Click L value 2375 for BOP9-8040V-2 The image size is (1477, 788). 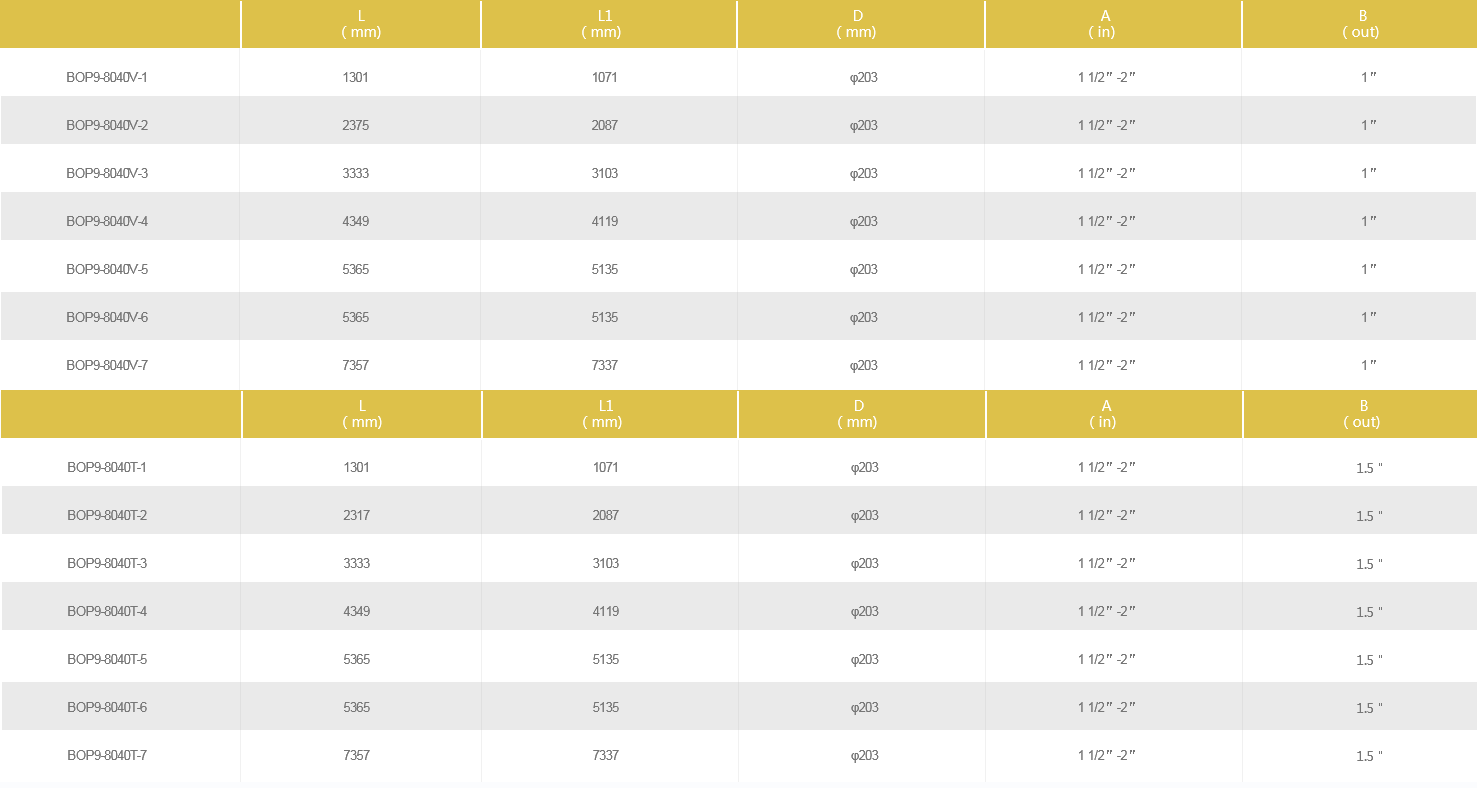point(356,126)
